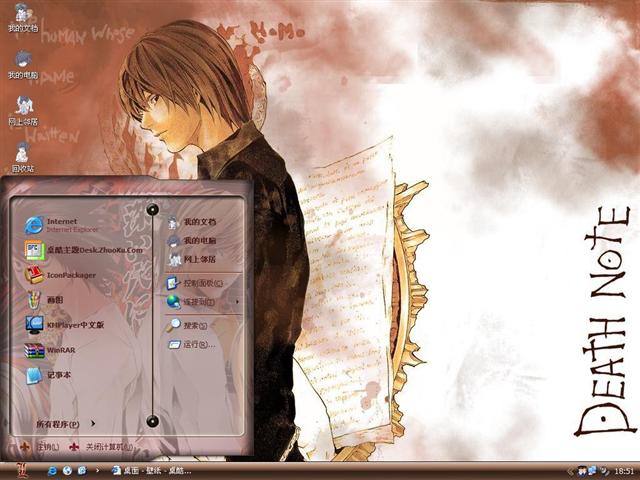Open 我的文档 in Start menu right column
The width and height of the screenshot is (640, 480).
(192, 222)
